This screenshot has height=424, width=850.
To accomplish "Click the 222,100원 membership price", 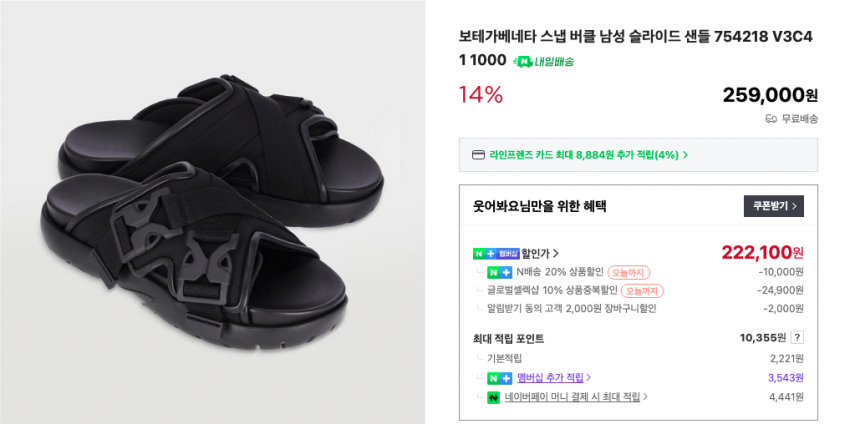I will [x=762, y=252].
